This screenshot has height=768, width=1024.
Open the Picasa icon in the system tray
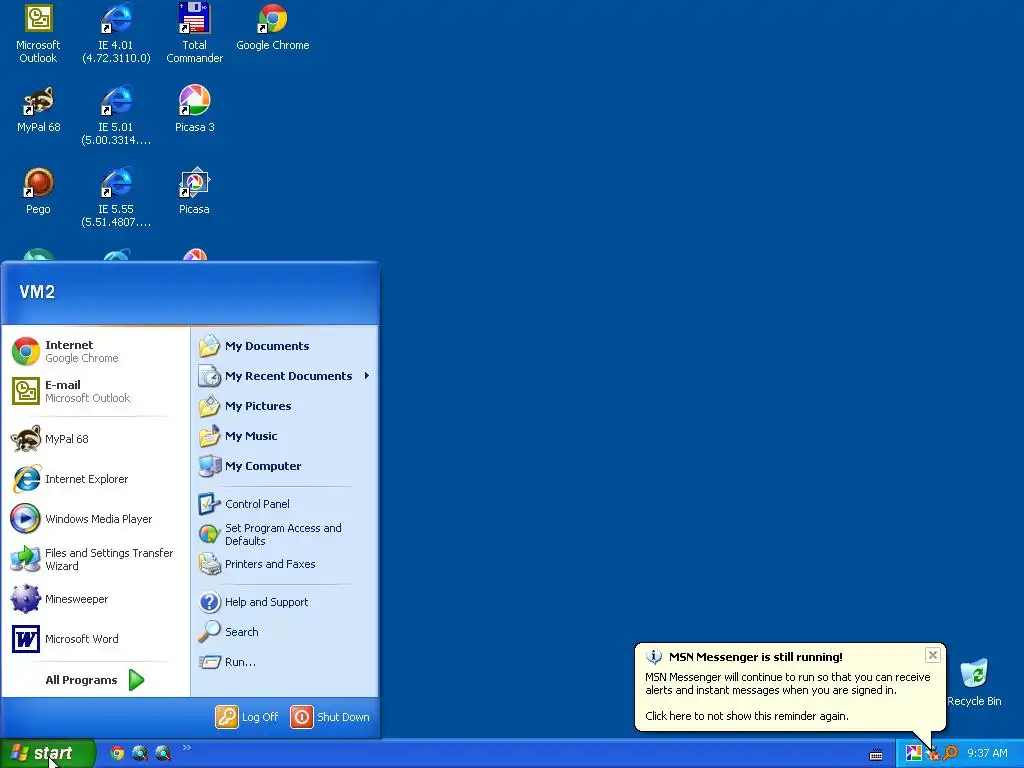[x=913, y=753]
